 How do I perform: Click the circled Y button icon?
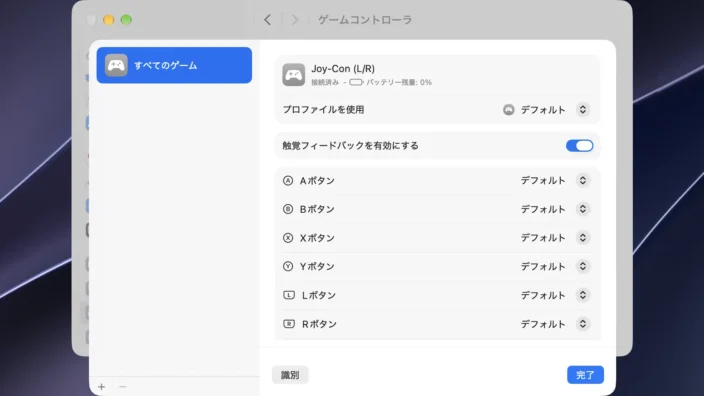click(288, 266)
